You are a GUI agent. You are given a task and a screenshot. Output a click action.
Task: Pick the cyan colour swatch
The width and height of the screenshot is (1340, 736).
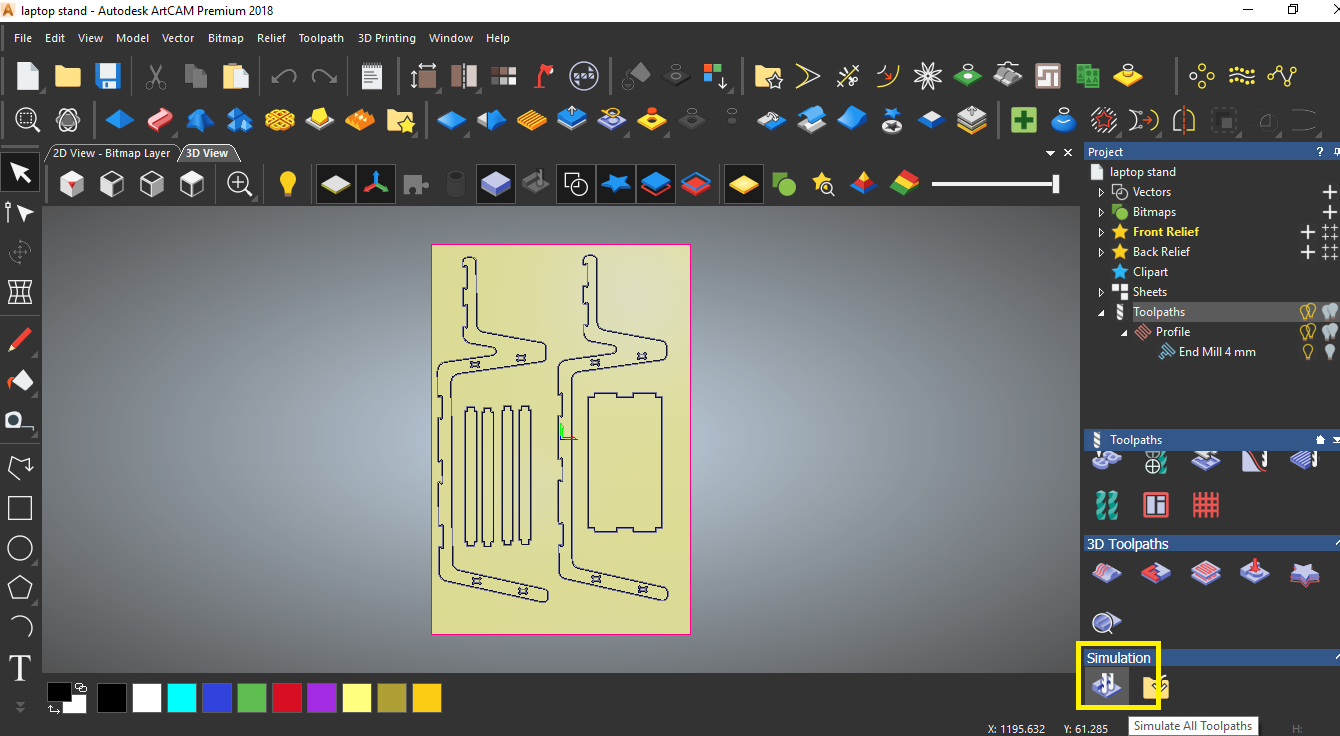[x=181, y=698]
